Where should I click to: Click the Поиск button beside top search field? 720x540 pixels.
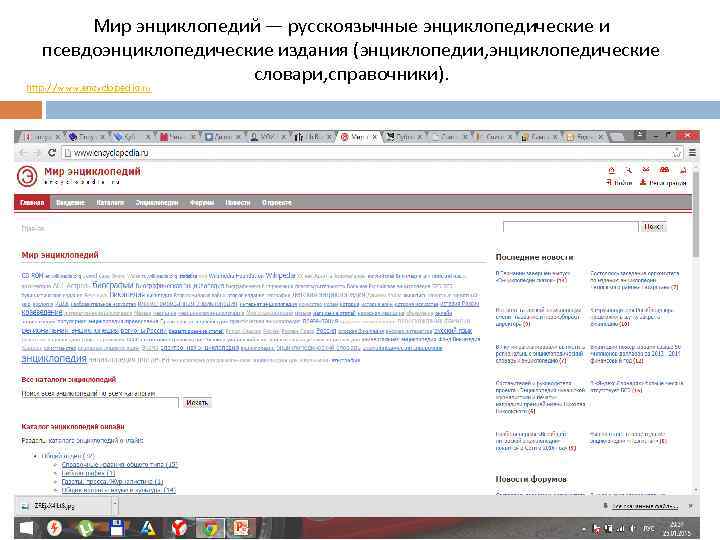652,227
